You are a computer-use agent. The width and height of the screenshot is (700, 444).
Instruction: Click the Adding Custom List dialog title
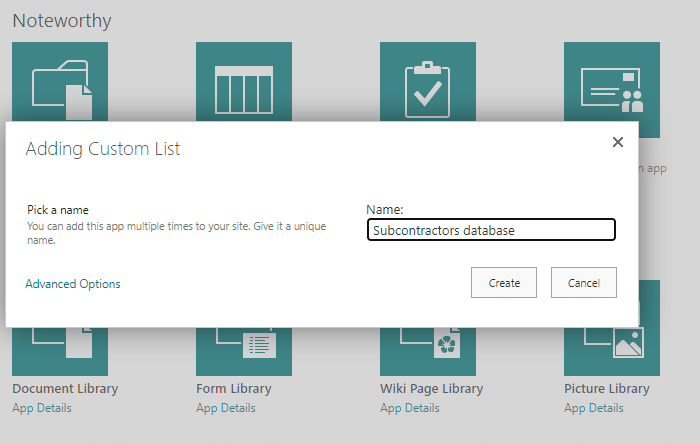click(x=103, y=149)
